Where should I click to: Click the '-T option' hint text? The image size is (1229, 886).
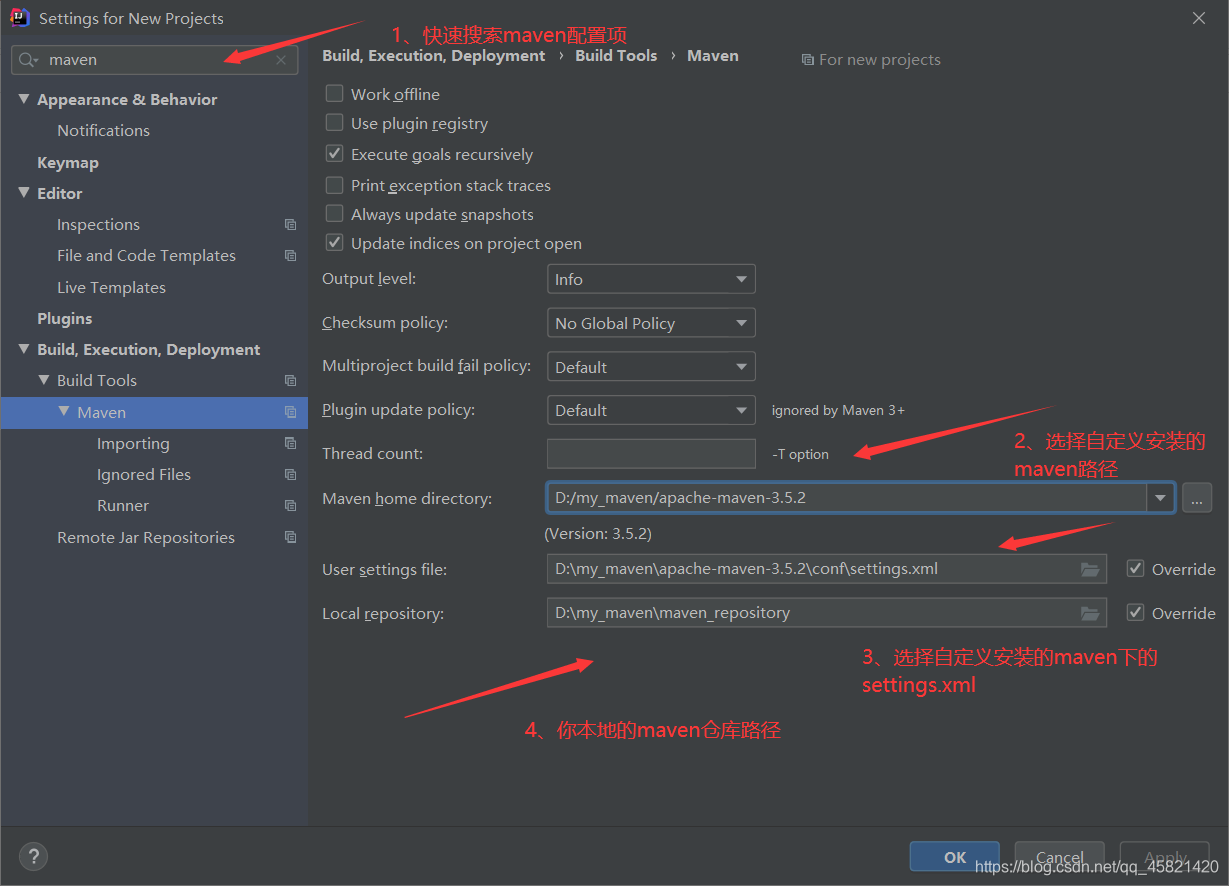click(x=800, y=454)
